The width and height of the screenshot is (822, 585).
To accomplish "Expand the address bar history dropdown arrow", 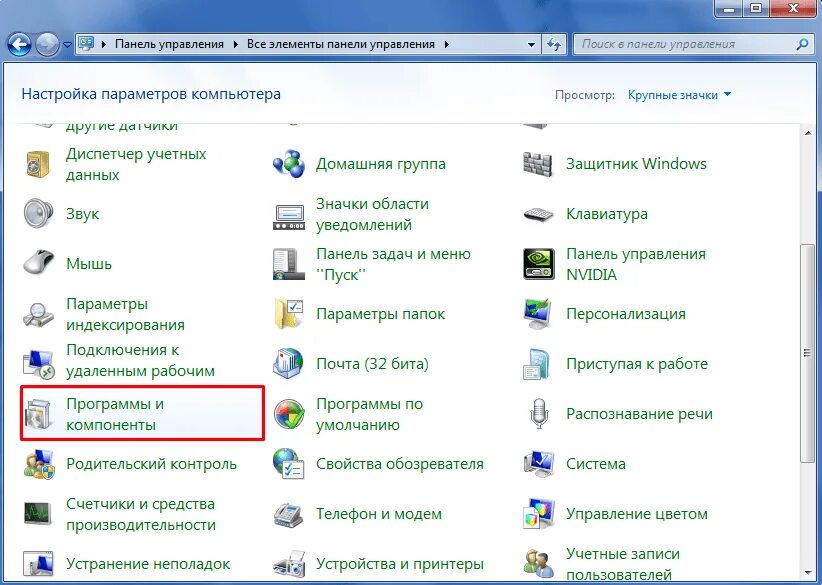I will [531, 45].
